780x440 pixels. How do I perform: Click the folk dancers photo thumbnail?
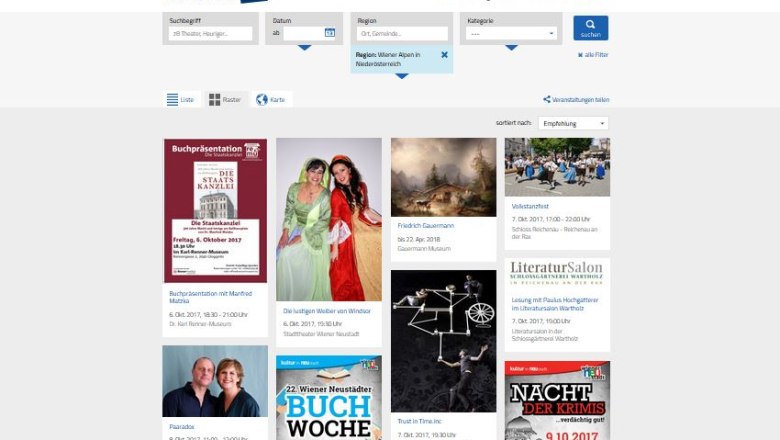(557, 167)
